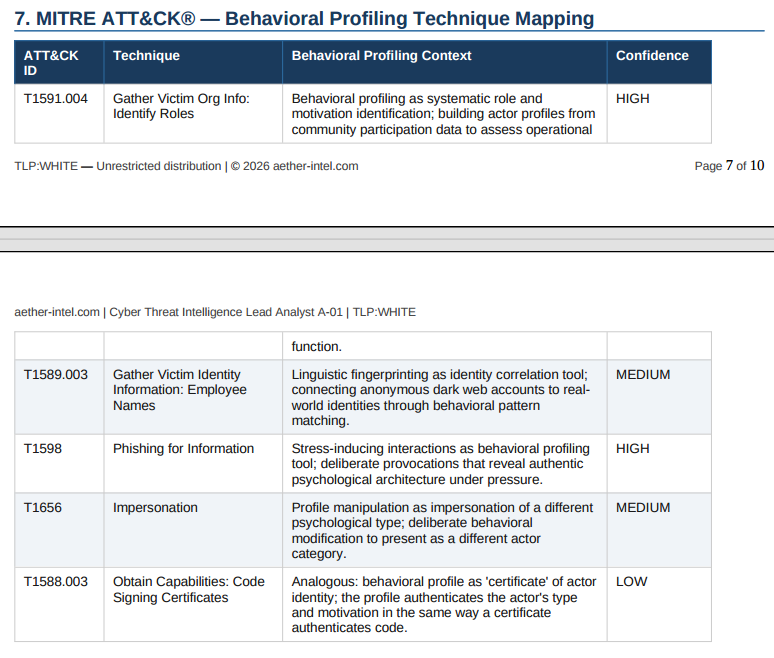
Task: Click the continued cell reading function.
Action: pos(444,346)
